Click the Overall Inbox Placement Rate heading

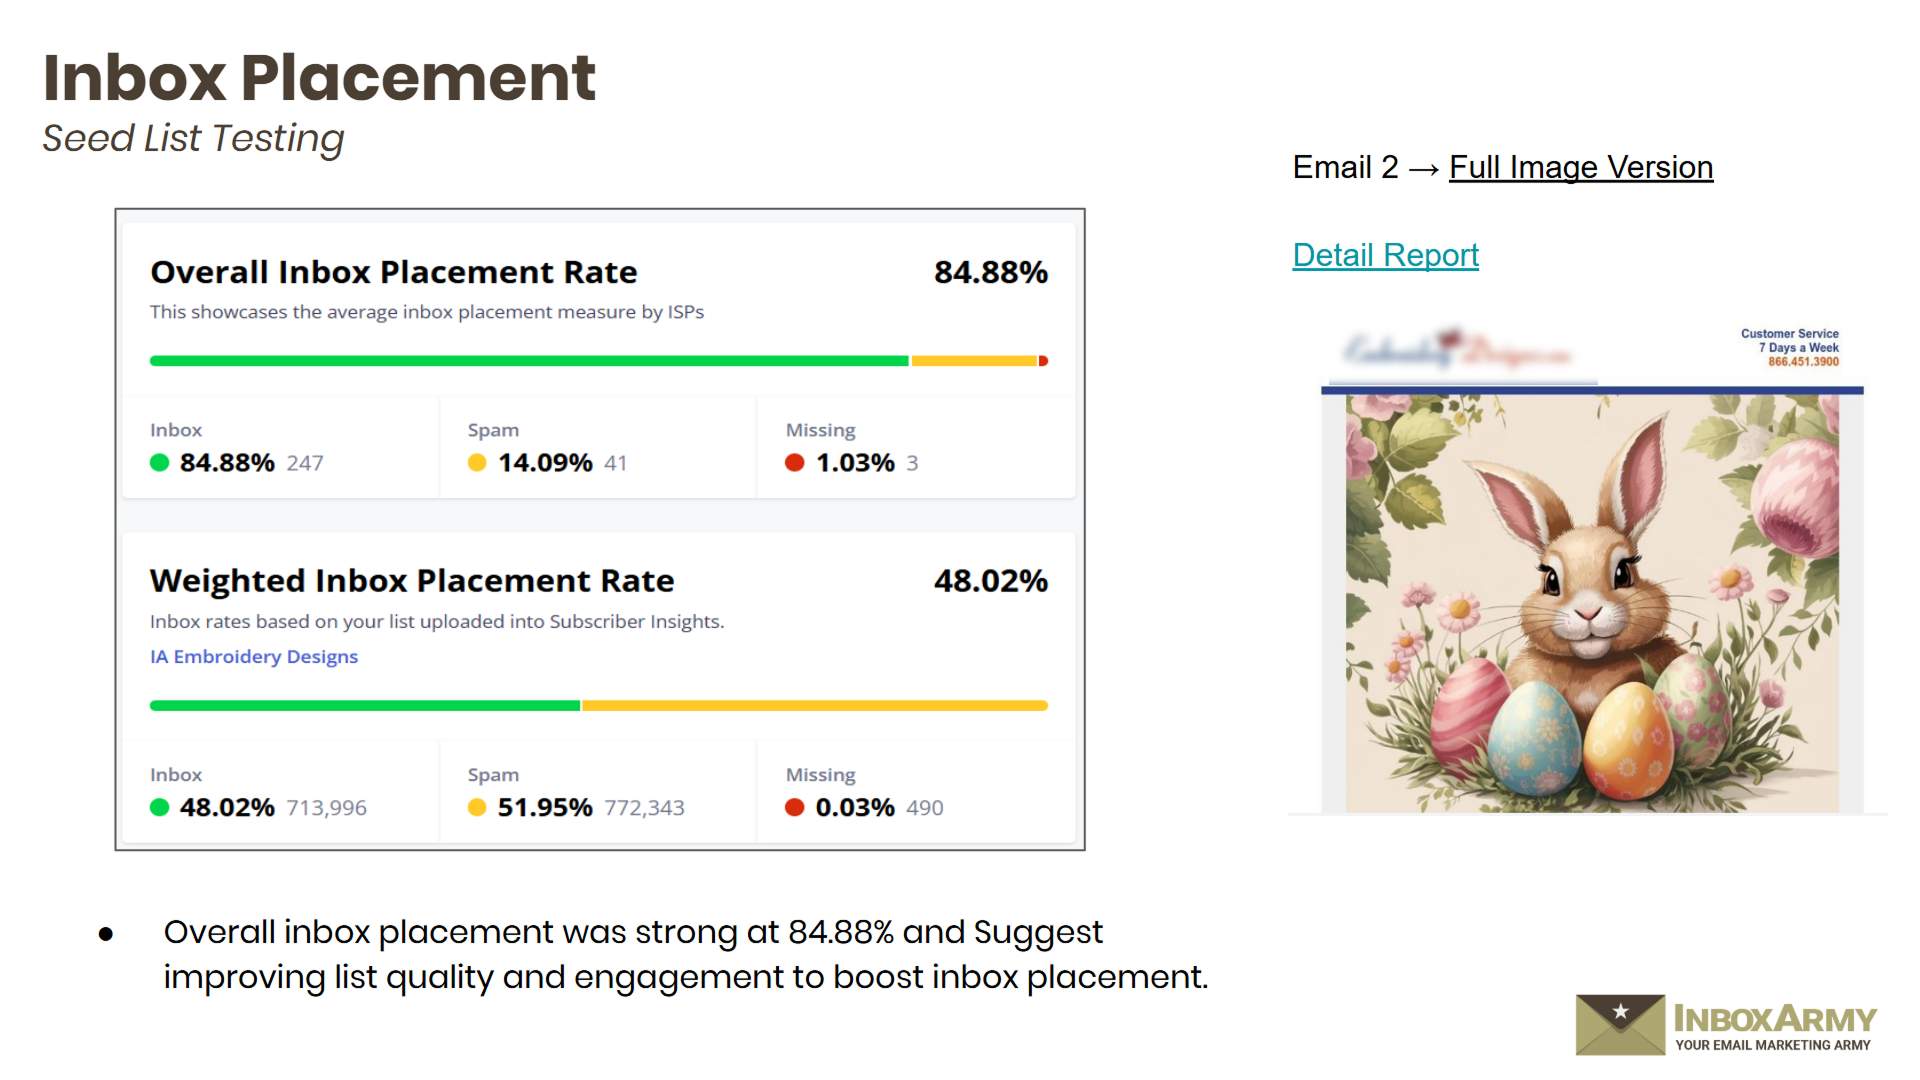coord(394,272)
